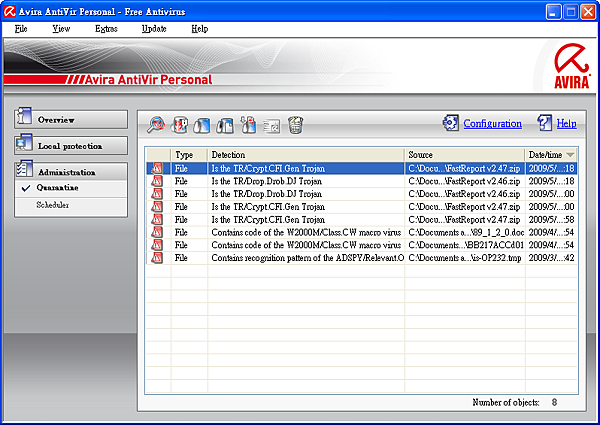This screenshot has width=600, height=425.
Task: Minimize the Avira window
Action: (x=553, y=12)
